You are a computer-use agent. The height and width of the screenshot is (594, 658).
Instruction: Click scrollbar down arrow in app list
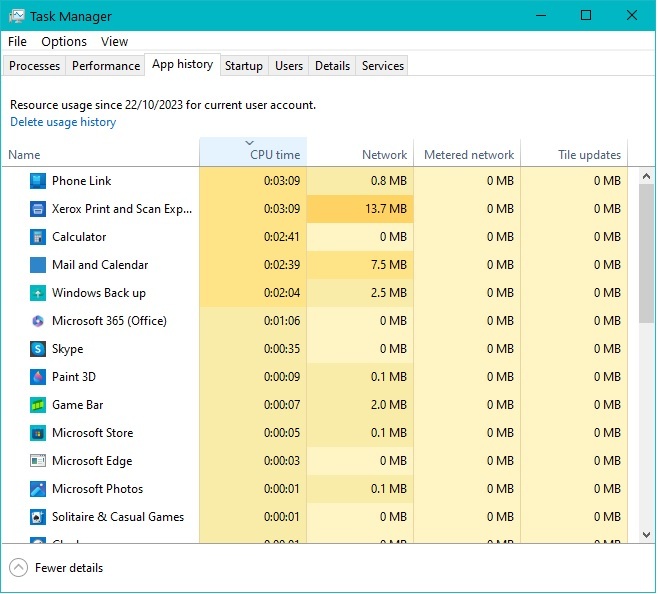coord(646,535)
